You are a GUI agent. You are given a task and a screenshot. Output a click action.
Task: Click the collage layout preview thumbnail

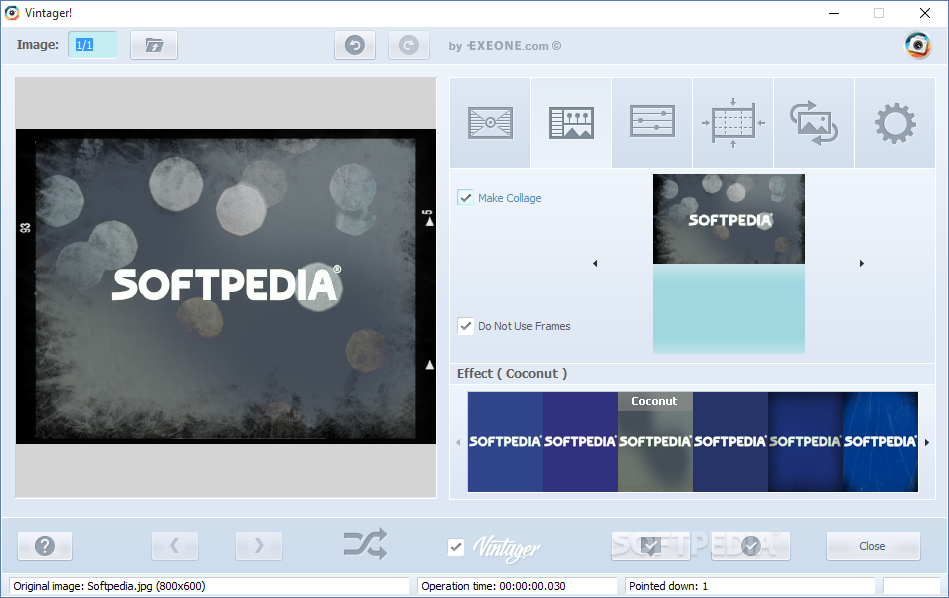pos(729,264)
